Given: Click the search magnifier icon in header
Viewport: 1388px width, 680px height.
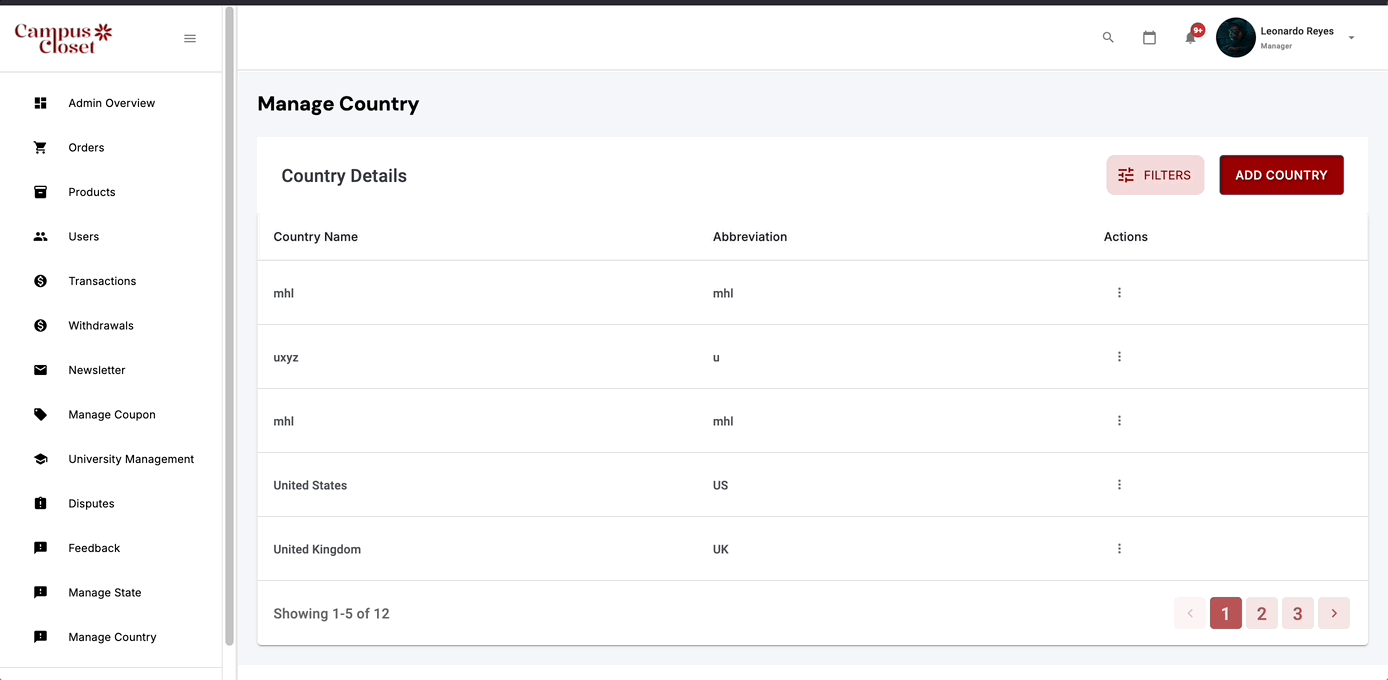Looking at the screenshot, I should pyautogui.click(x=1108, y=38).
